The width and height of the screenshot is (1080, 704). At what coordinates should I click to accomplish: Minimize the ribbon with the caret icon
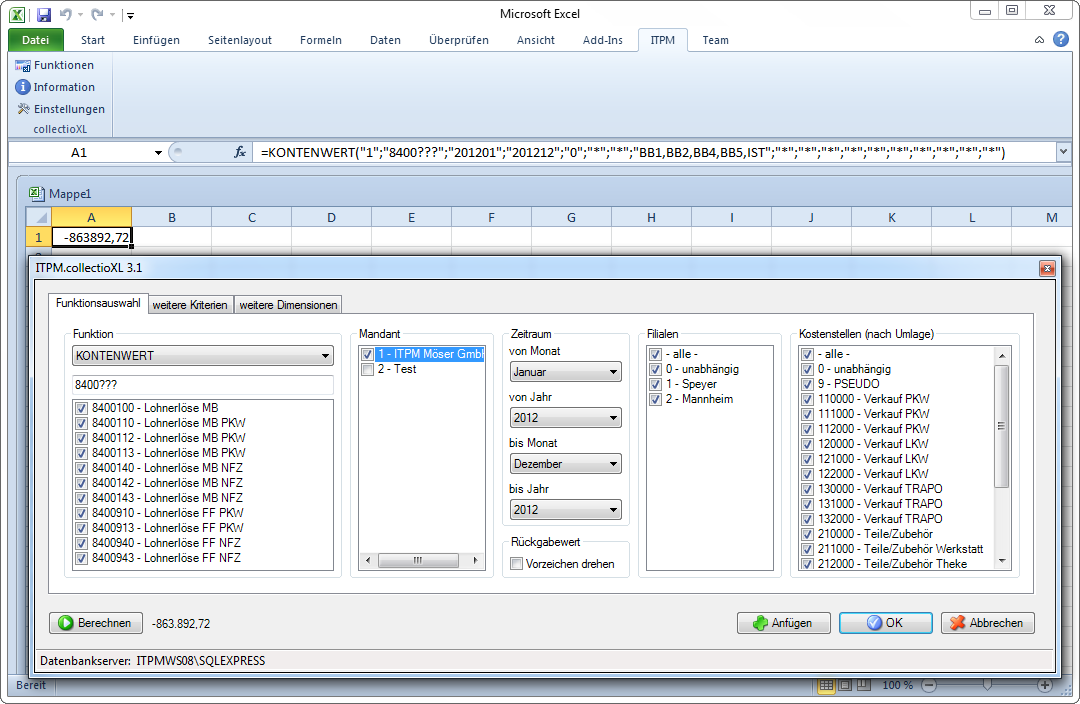click(1039, 40)
